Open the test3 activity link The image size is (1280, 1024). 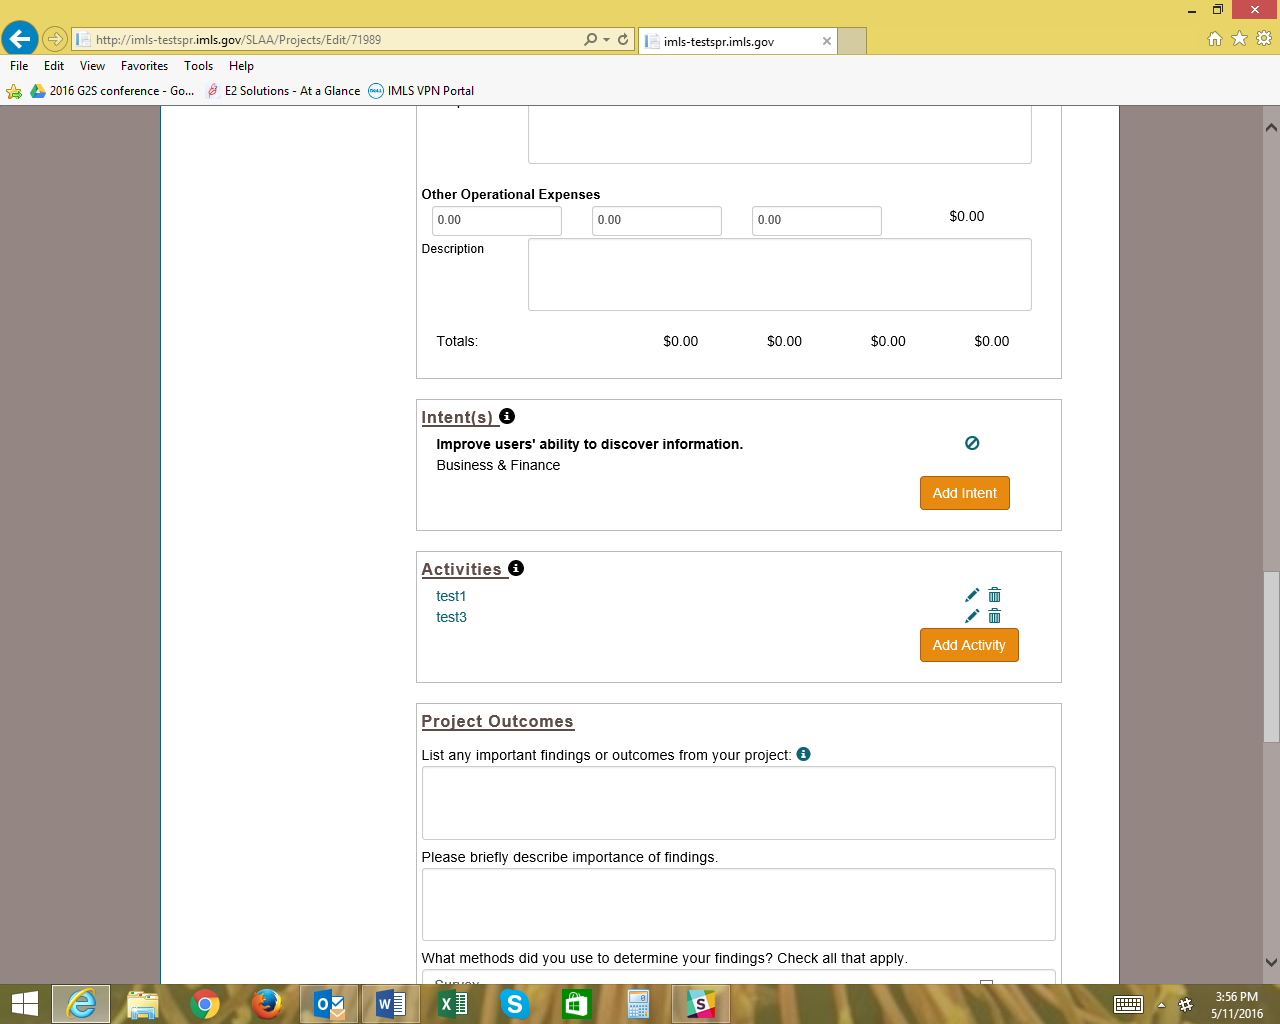(x=451, y=617)
